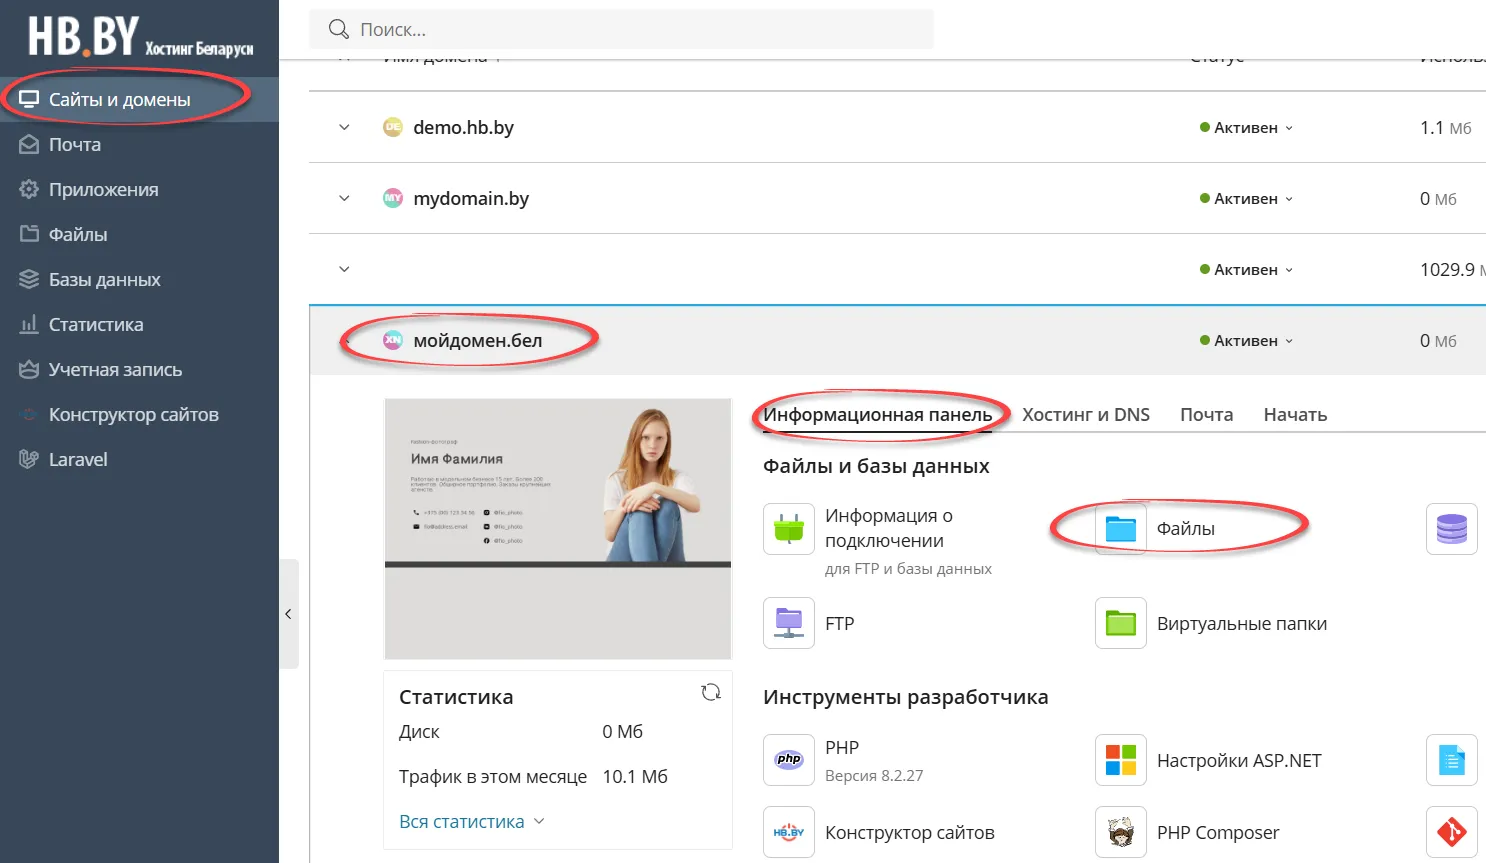1486x863 pixels.
Task: Switch to the Хостинг и DNS tab
Action: pos(1085,415)
